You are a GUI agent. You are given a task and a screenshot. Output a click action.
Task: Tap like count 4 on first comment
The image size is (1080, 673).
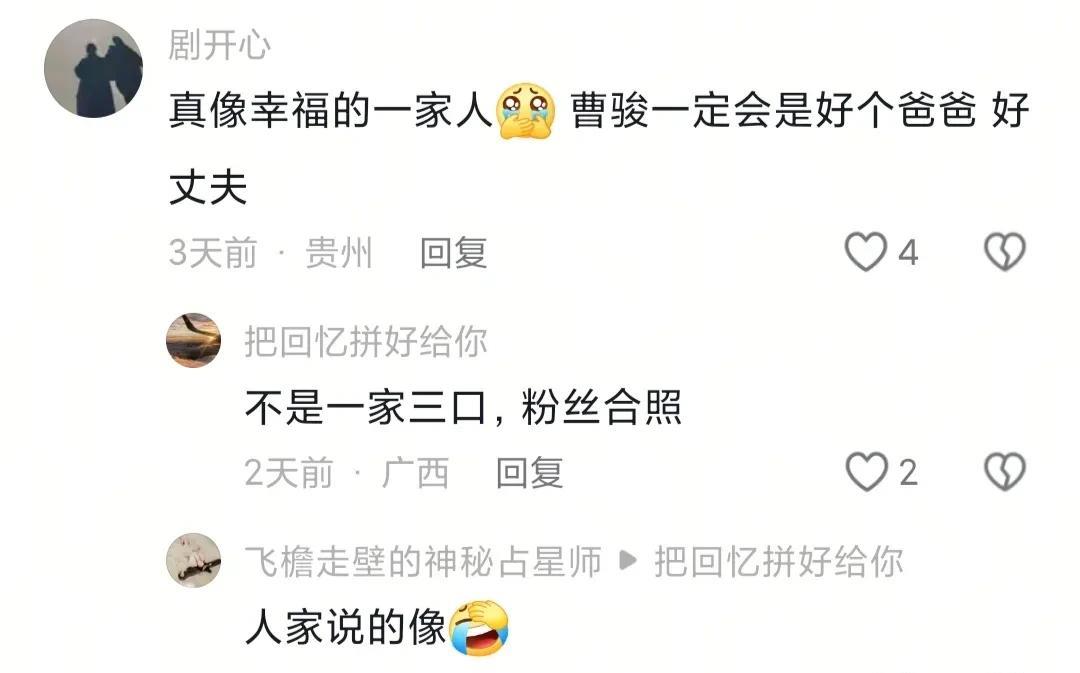[x=908, y=253]
